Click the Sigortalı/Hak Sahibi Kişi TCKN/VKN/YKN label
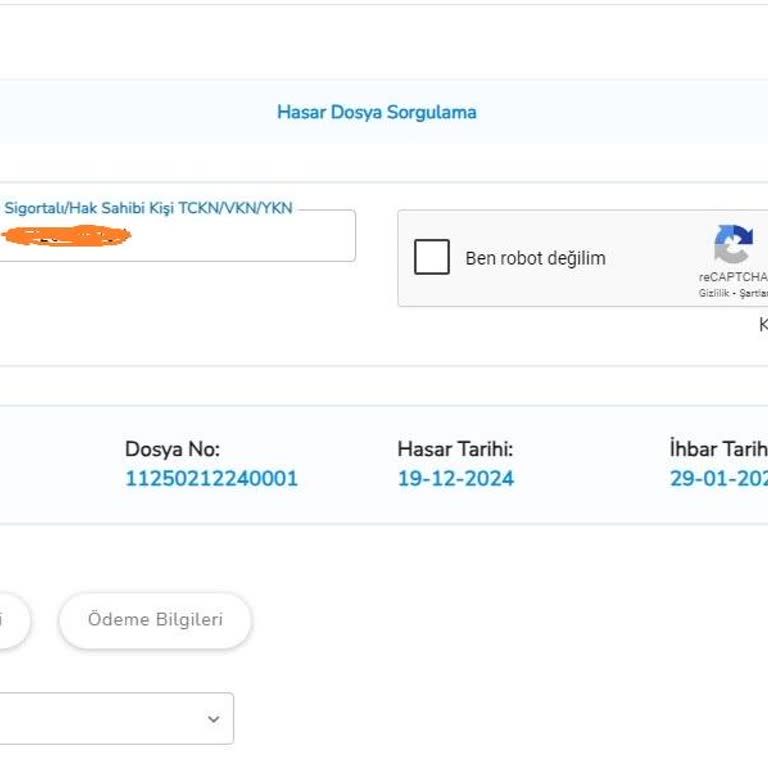Image resolution: width=768 pixels, height=768 pixels. coord(148,208)
